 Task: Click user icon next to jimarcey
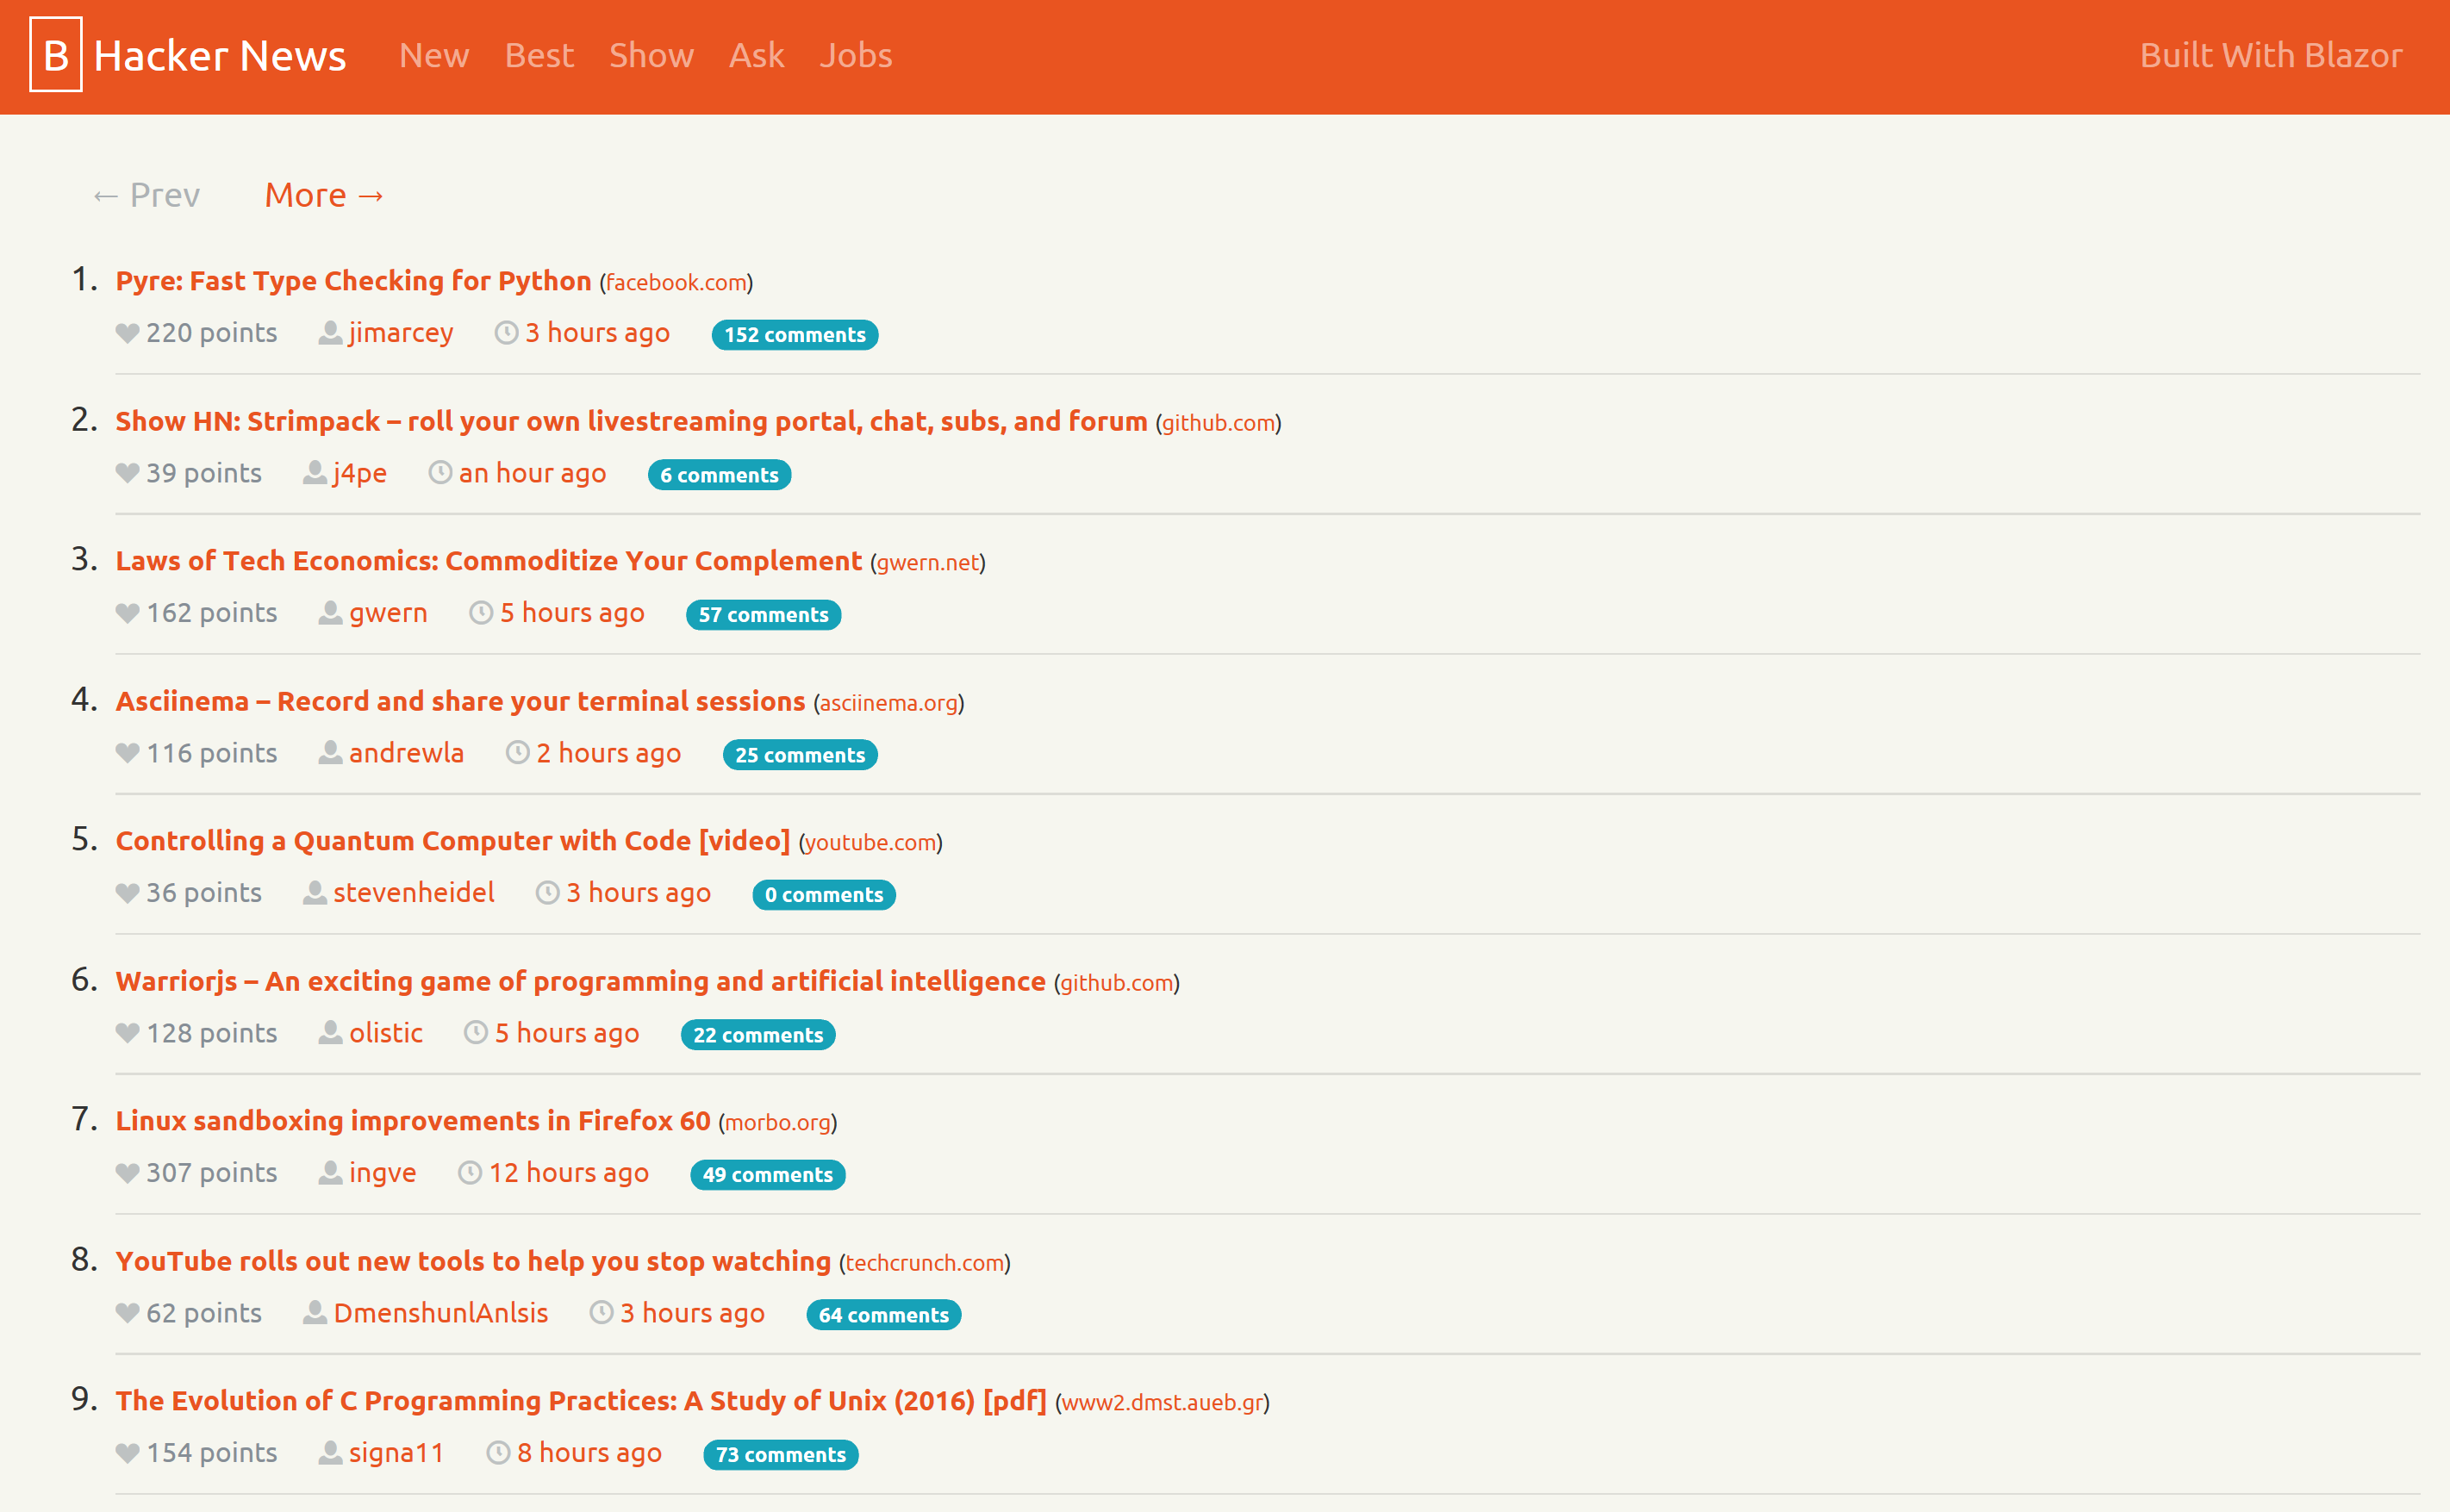pos(330,333)
